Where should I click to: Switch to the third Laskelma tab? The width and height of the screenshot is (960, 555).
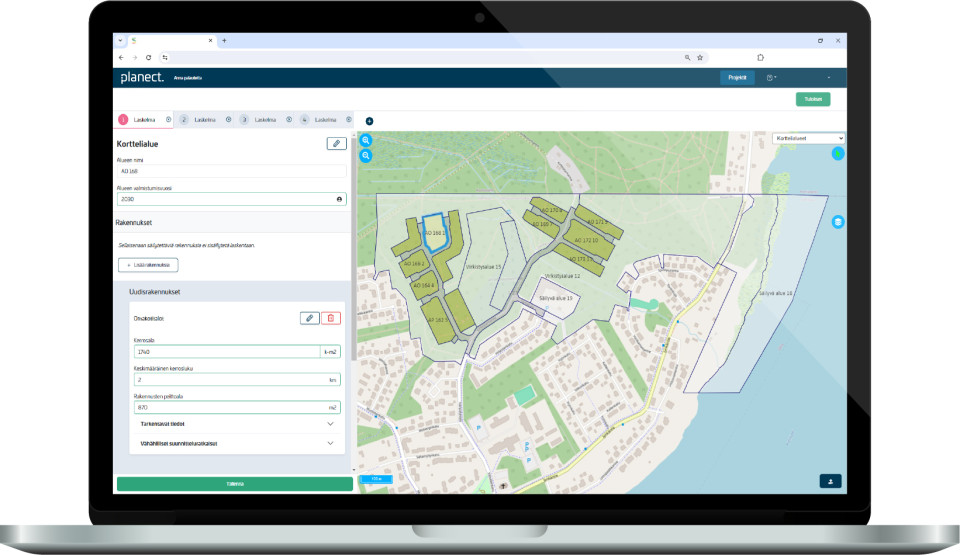[x=265, y=119]
